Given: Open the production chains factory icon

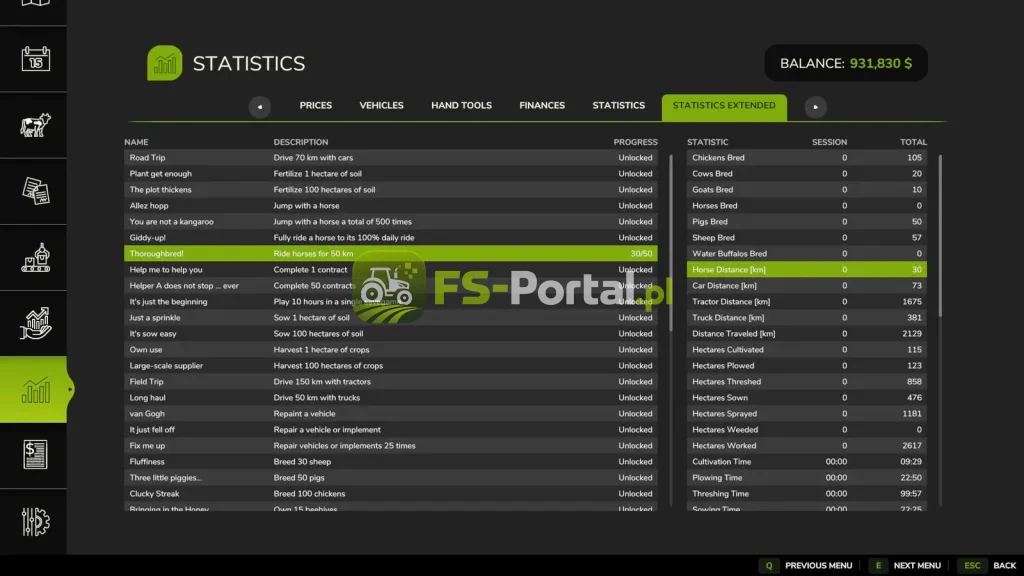Looking at the screenshot, I should point(35,258).
